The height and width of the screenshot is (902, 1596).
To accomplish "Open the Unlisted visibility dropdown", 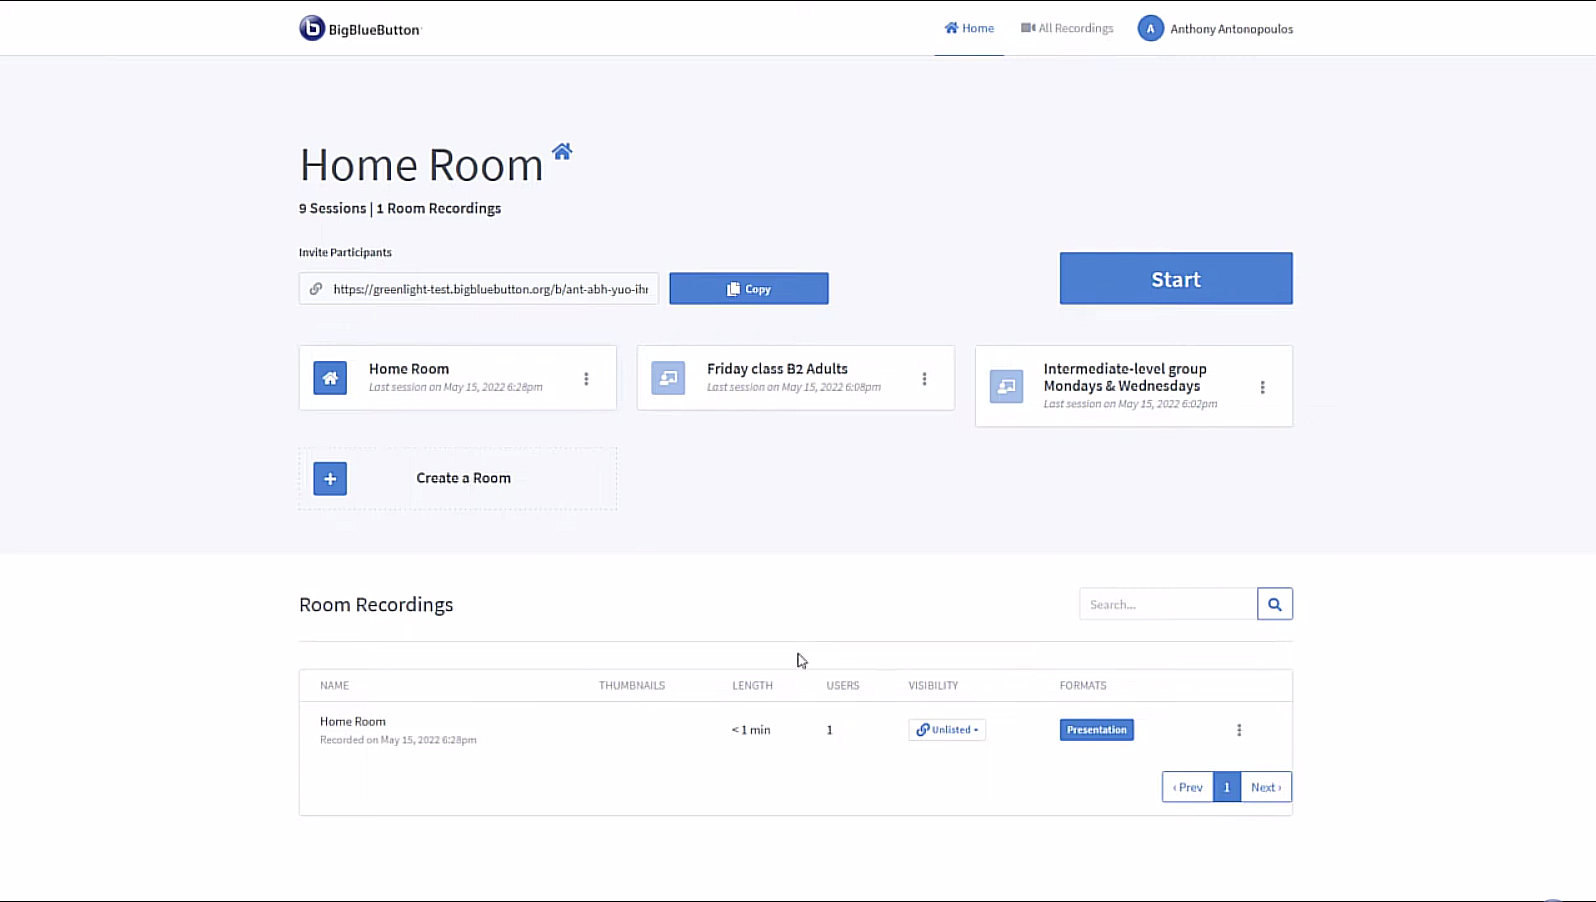I will pyautogui.click(x=947, y=730).
